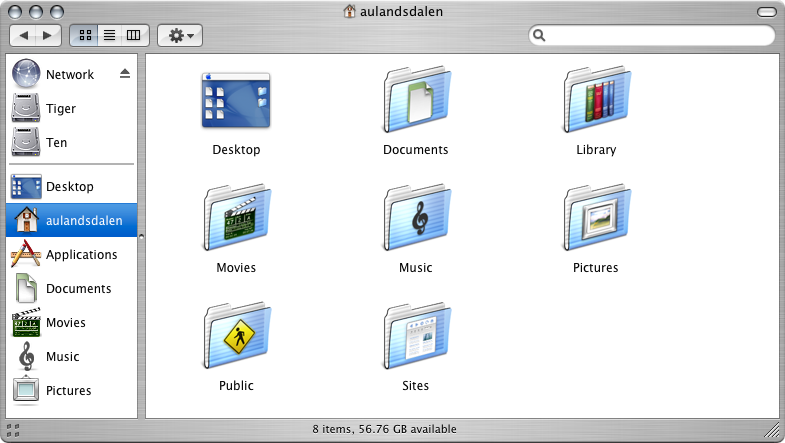Viewport: 785px width, 443px height.
Task: Toggle toolbar with the pill button
Action: pyautogui.click(x=766, y=12)
